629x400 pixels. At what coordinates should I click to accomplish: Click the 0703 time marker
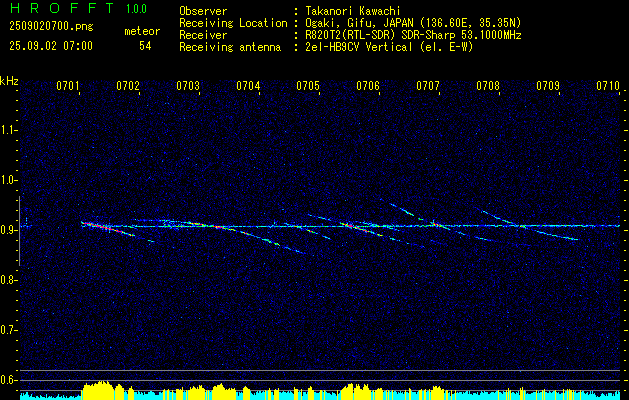pyautogui.click(x=188, y=86)
